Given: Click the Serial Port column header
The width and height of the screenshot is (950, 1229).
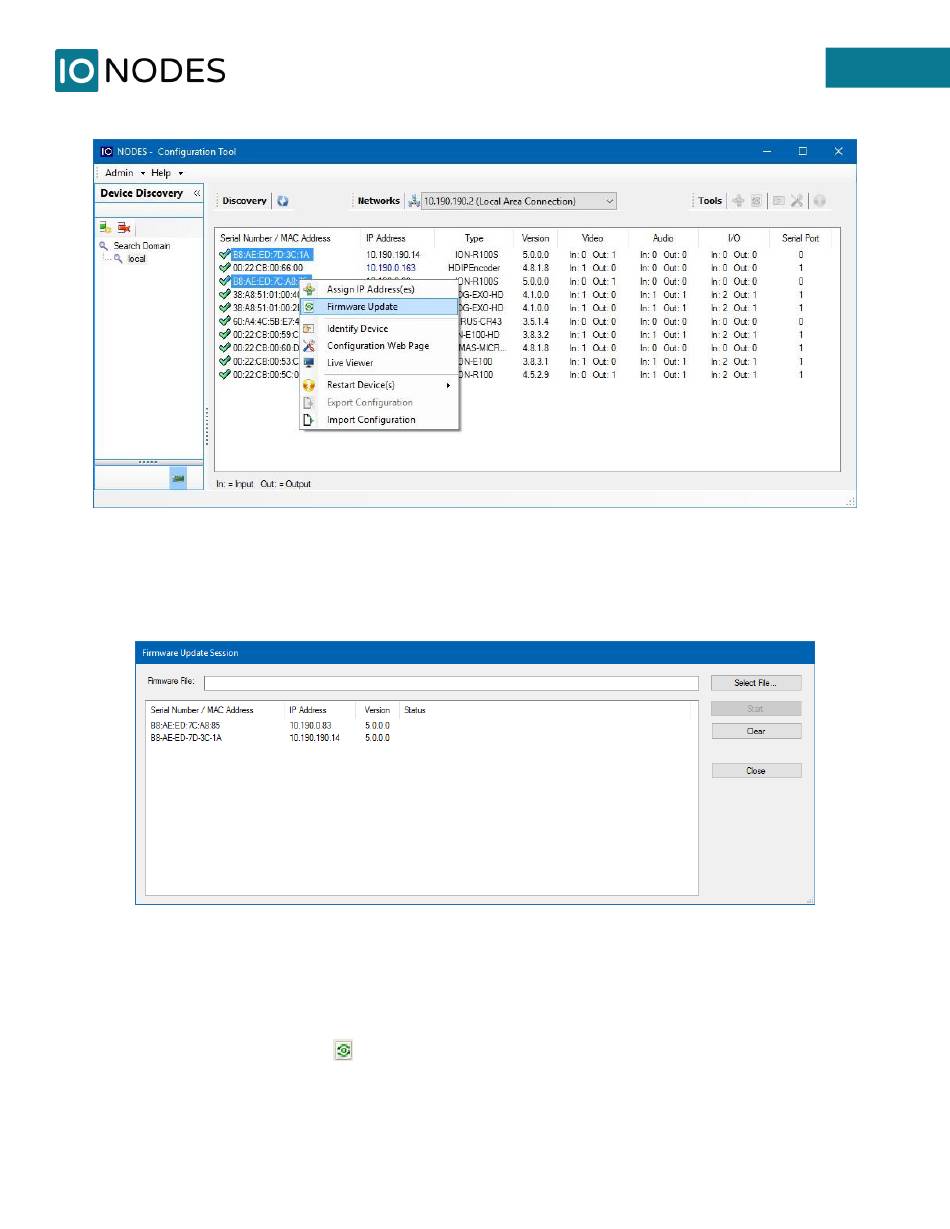Looking at the screenshot, I should (x=799, y=239).
